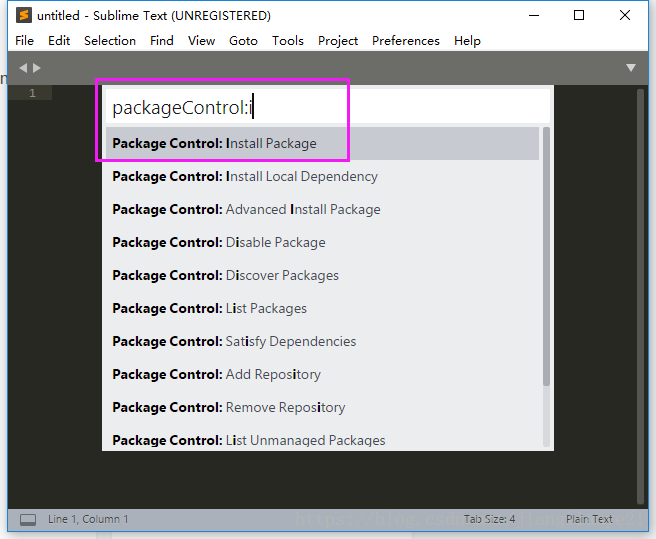Click the Sublime Text app icon in title bar

[24, 15]
